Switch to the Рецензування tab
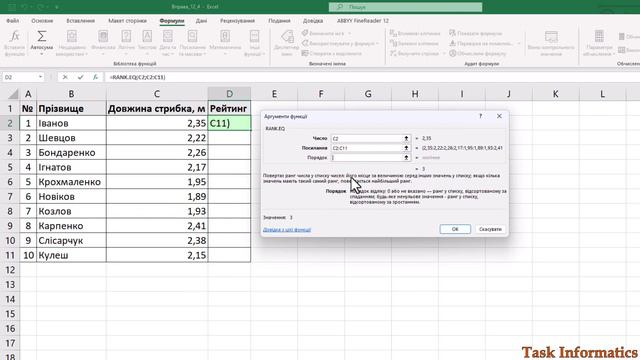 (237, 20)
